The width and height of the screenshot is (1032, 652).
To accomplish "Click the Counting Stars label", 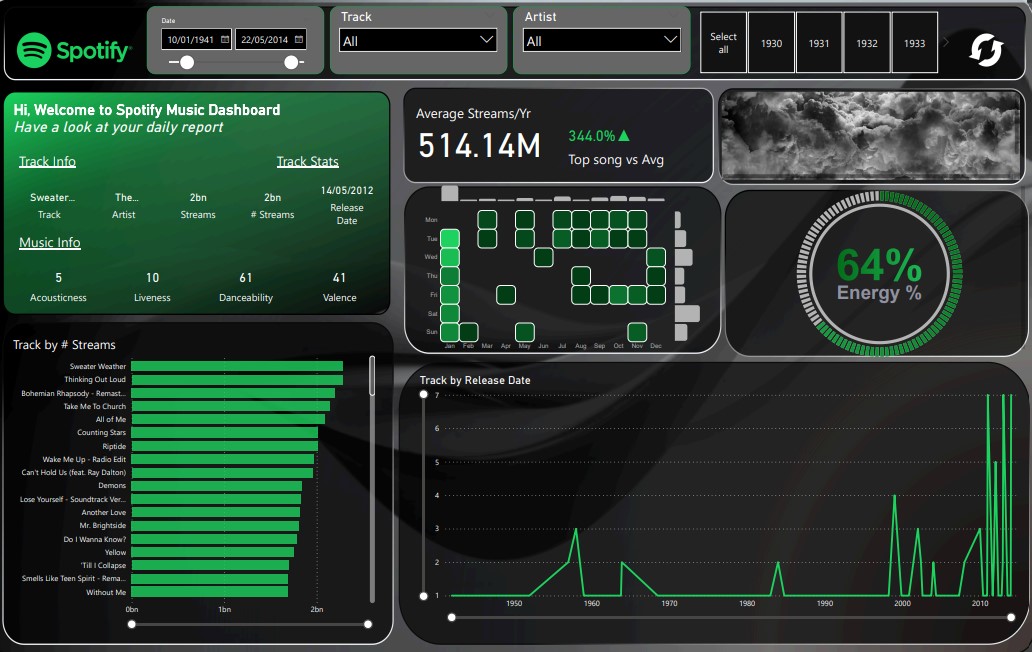I will coord(101,433).
